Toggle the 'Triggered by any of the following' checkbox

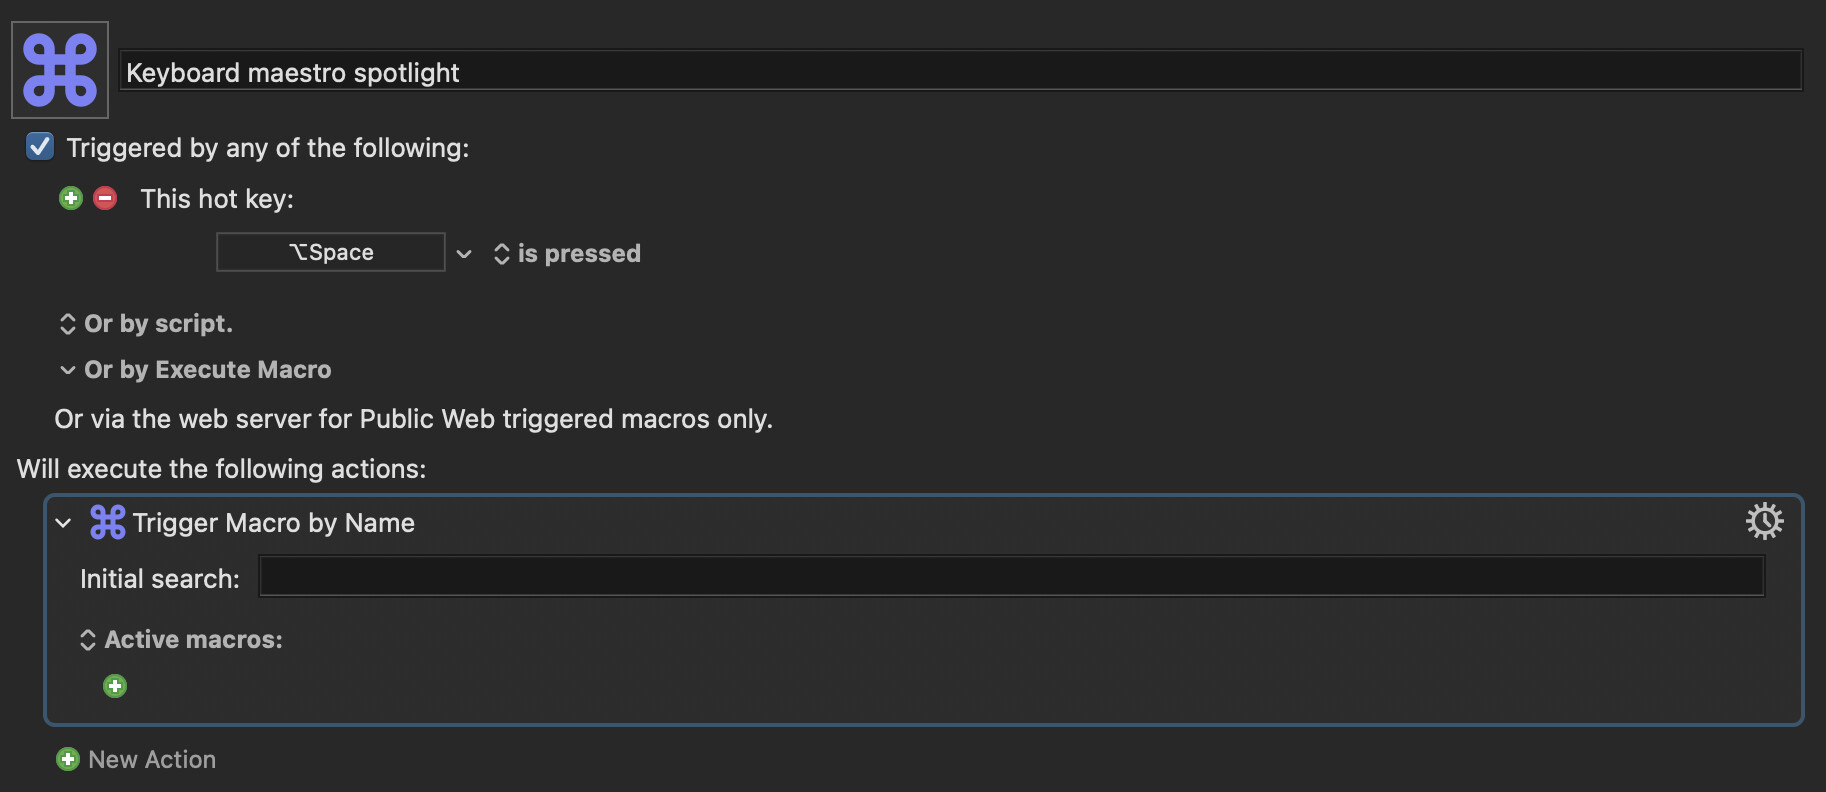tap(40, 147)
